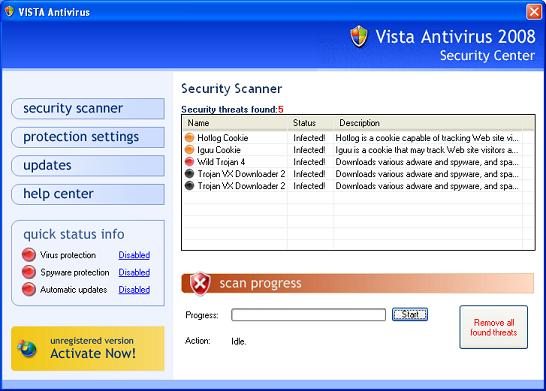Viewport: 546px width, 391px height.
Task: Click the large shield logo beside Vista Antivirus 2008
Action: point(359,36)
